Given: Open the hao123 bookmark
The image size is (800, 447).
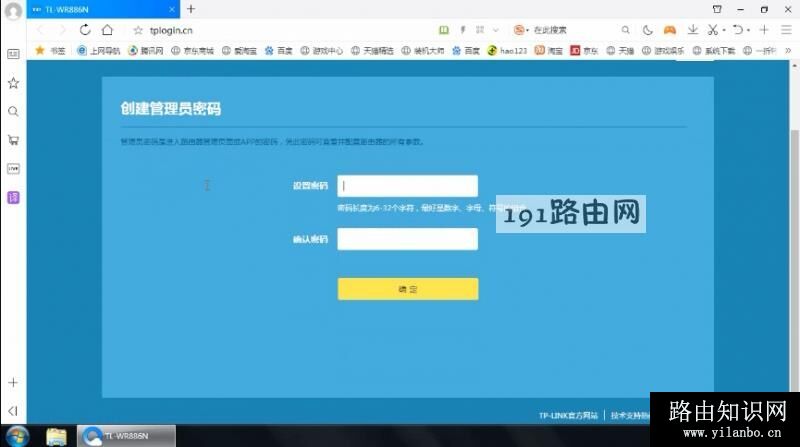Looking at the screenshot, I should pos(507,51).
